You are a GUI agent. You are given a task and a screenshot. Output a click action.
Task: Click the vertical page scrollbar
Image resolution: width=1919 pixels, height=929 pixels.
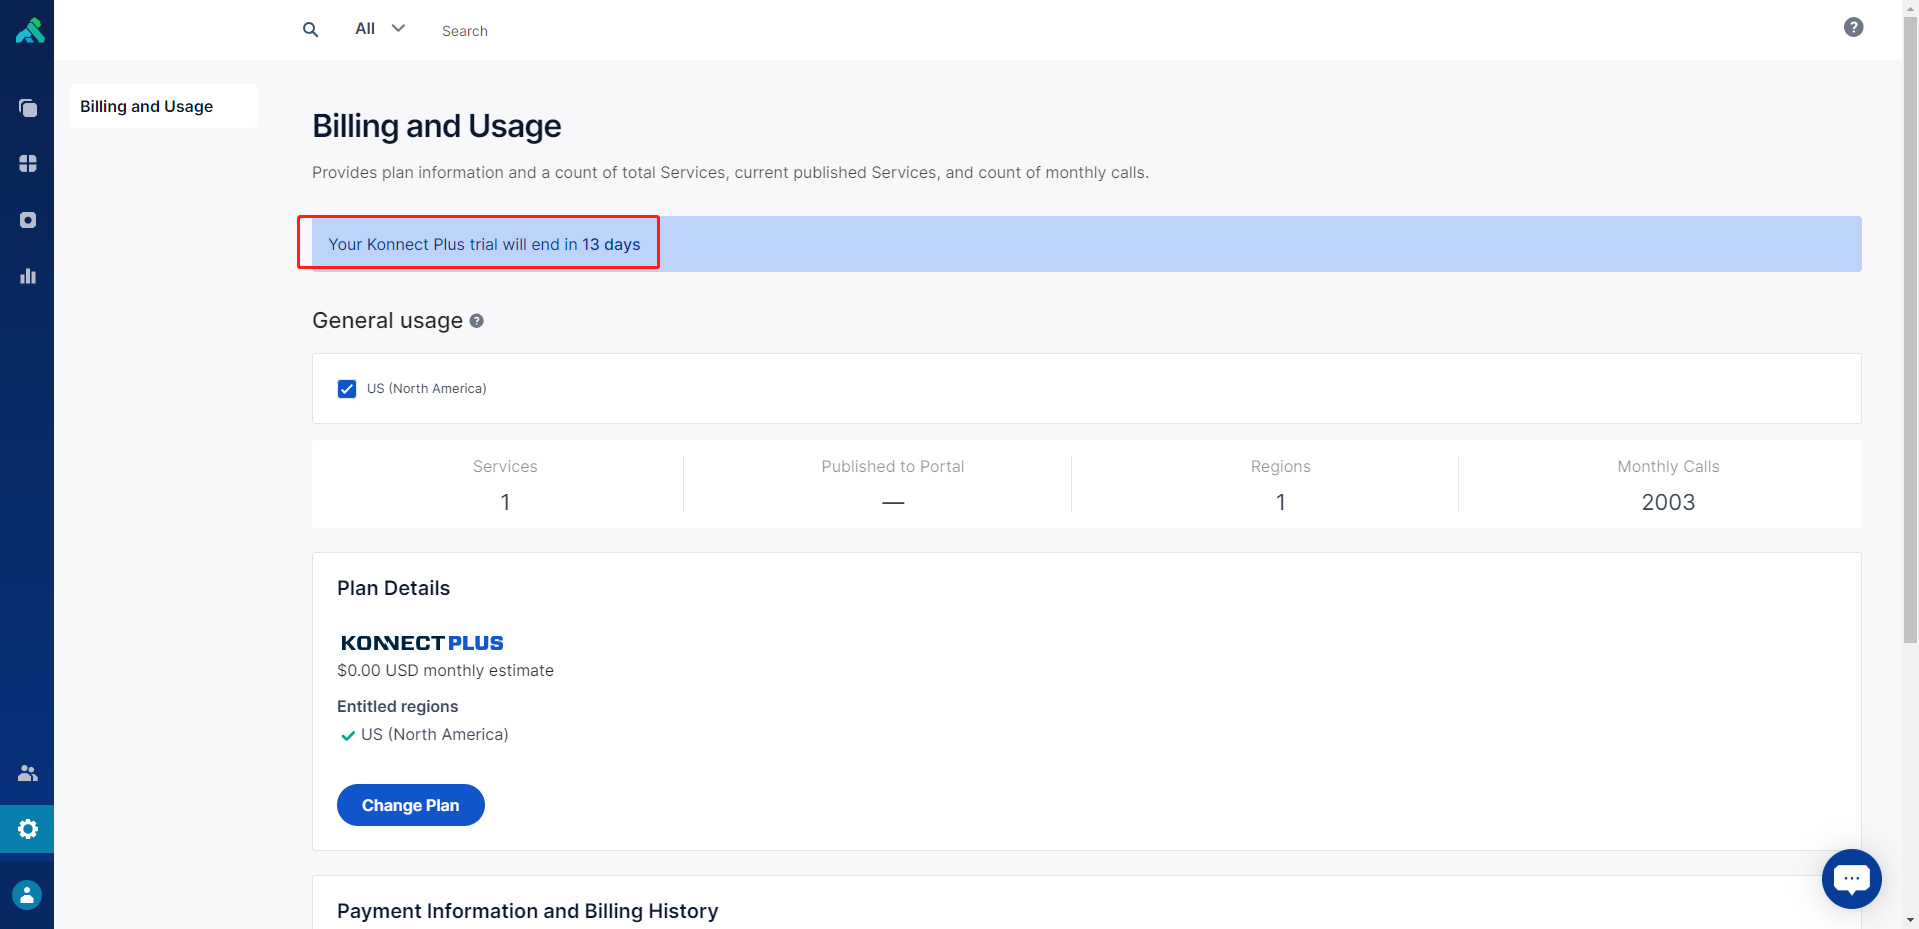click(x=1910, y=330)
